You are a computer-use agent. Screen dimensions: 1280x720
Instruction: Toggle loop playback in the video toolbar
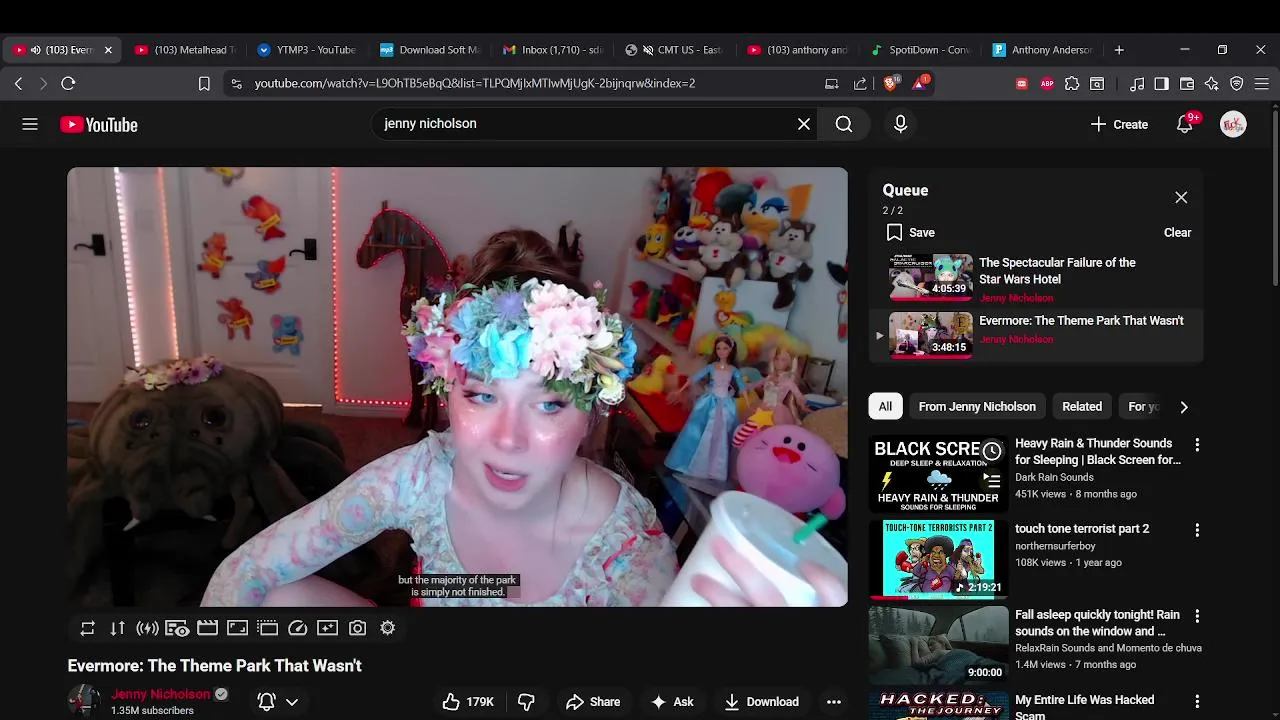(x=88, y=628)
